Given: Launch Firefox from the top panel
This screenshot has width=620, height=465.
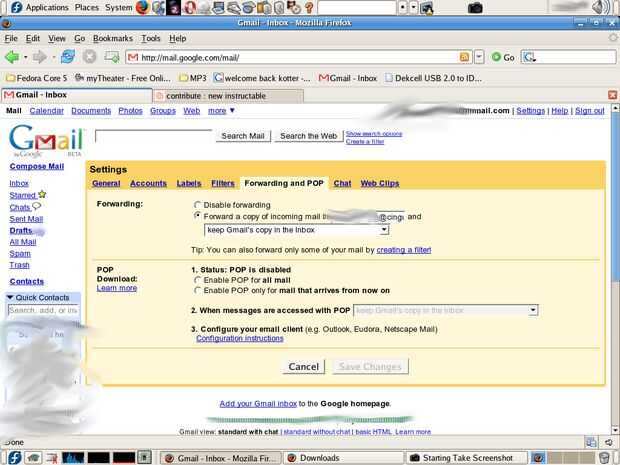Looking at the screenshot, I should [142, 7].
